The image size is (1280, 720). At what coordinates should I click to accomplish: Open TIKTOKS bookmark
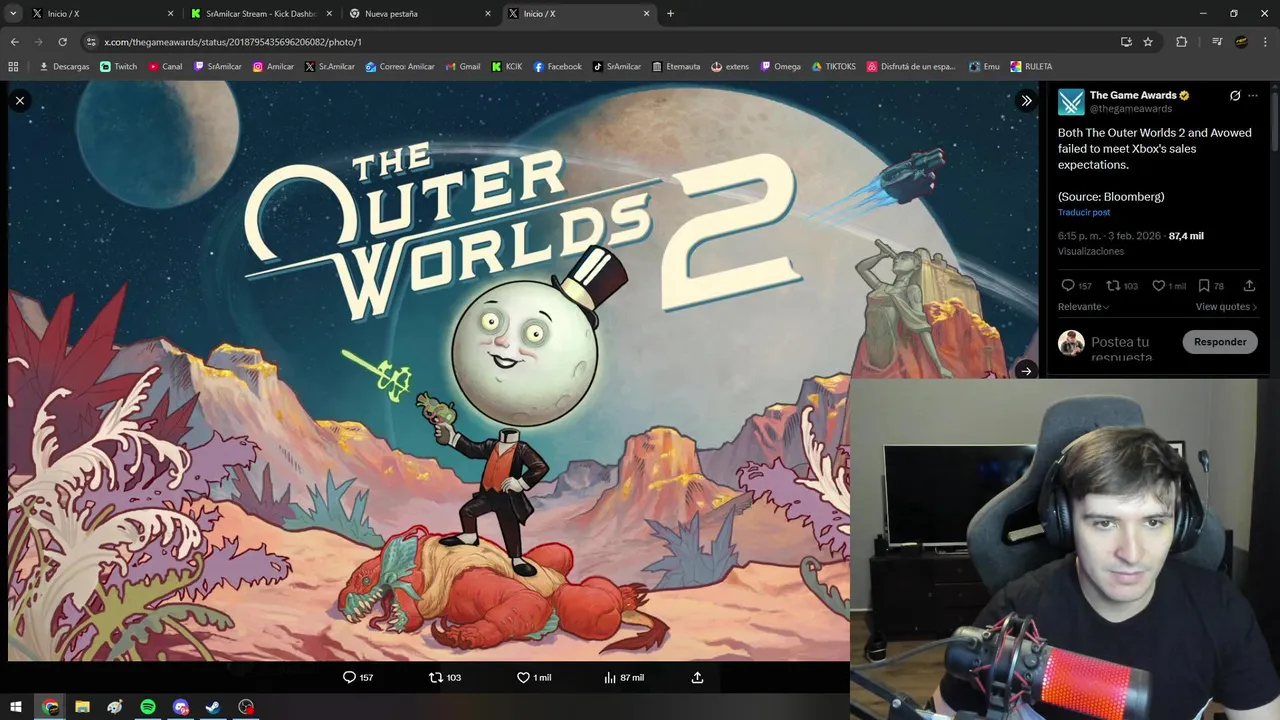pyautogui.click(x=833, y=67)
